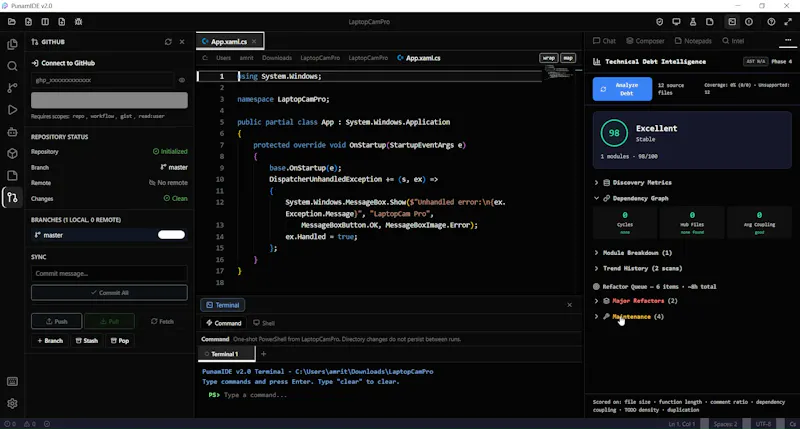Switch to the Intel tab

tap(733, 41)
